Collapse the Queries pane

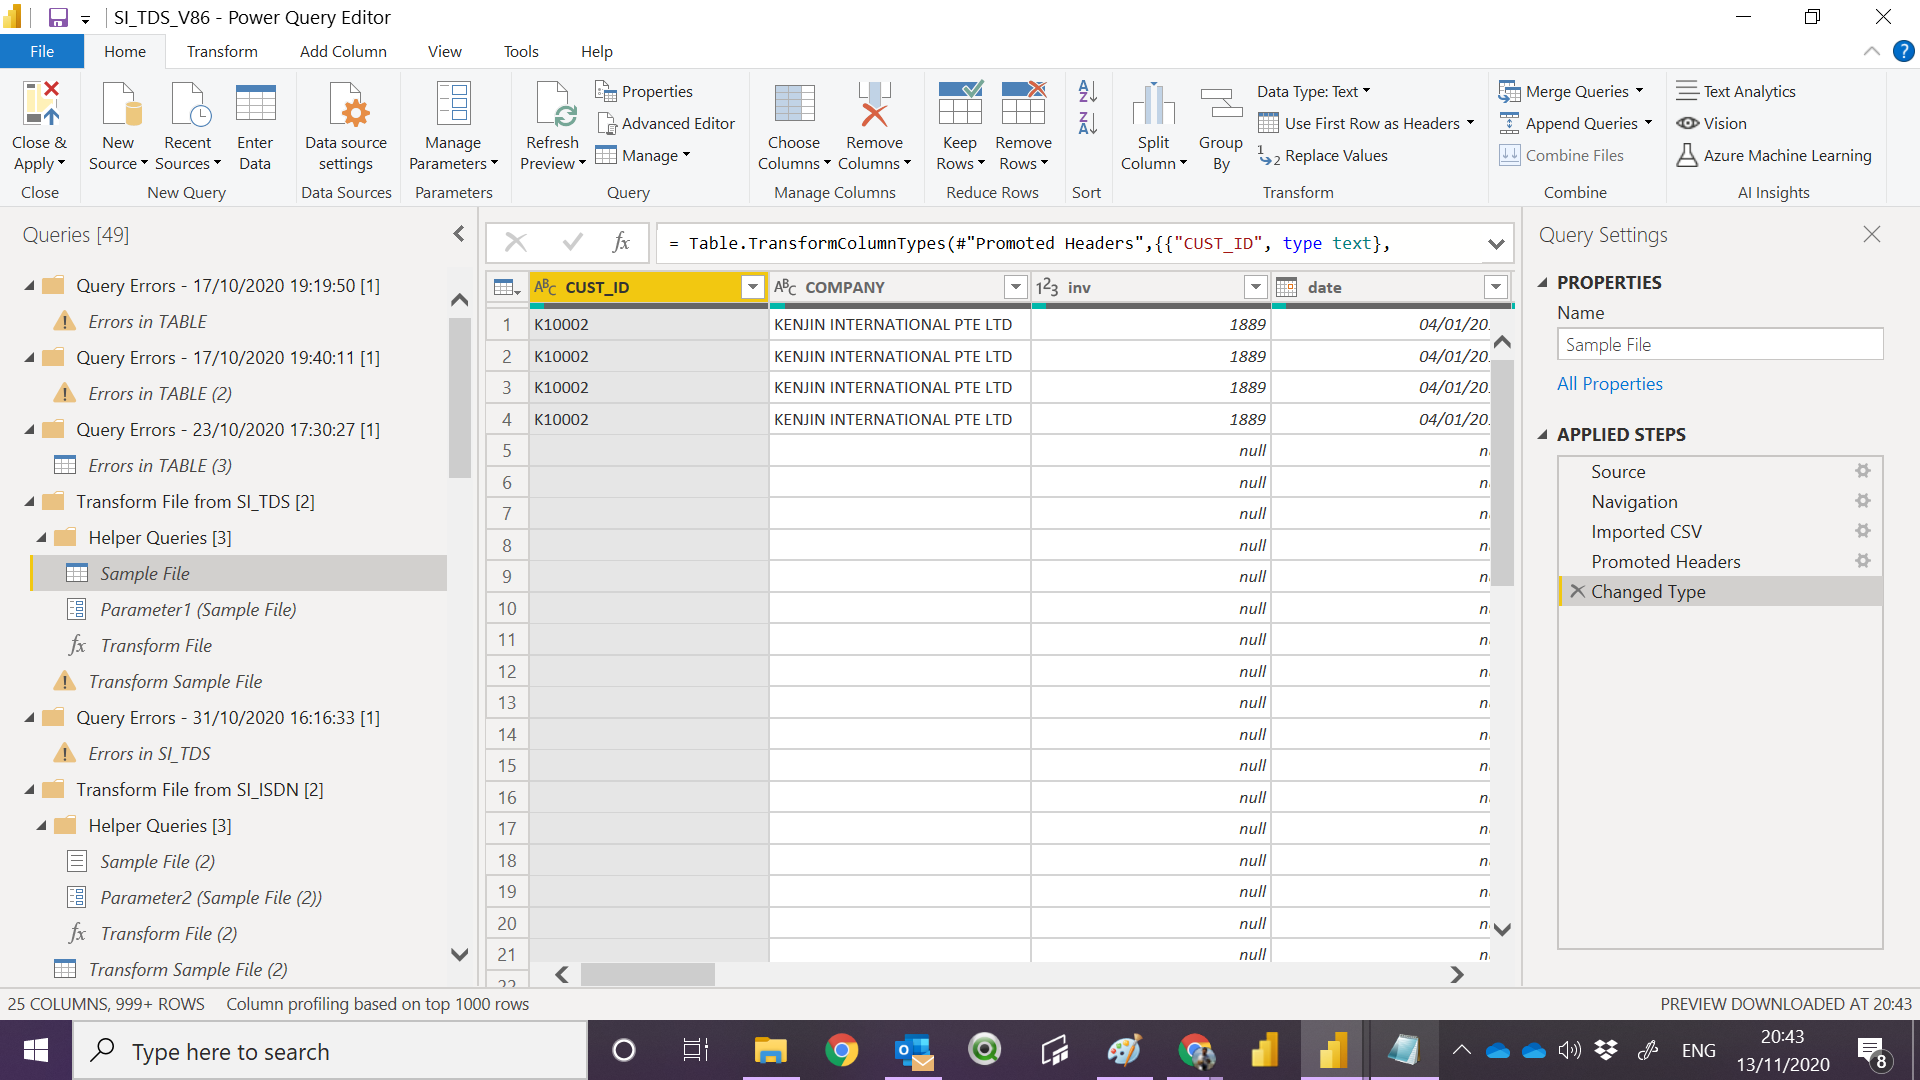459,233
